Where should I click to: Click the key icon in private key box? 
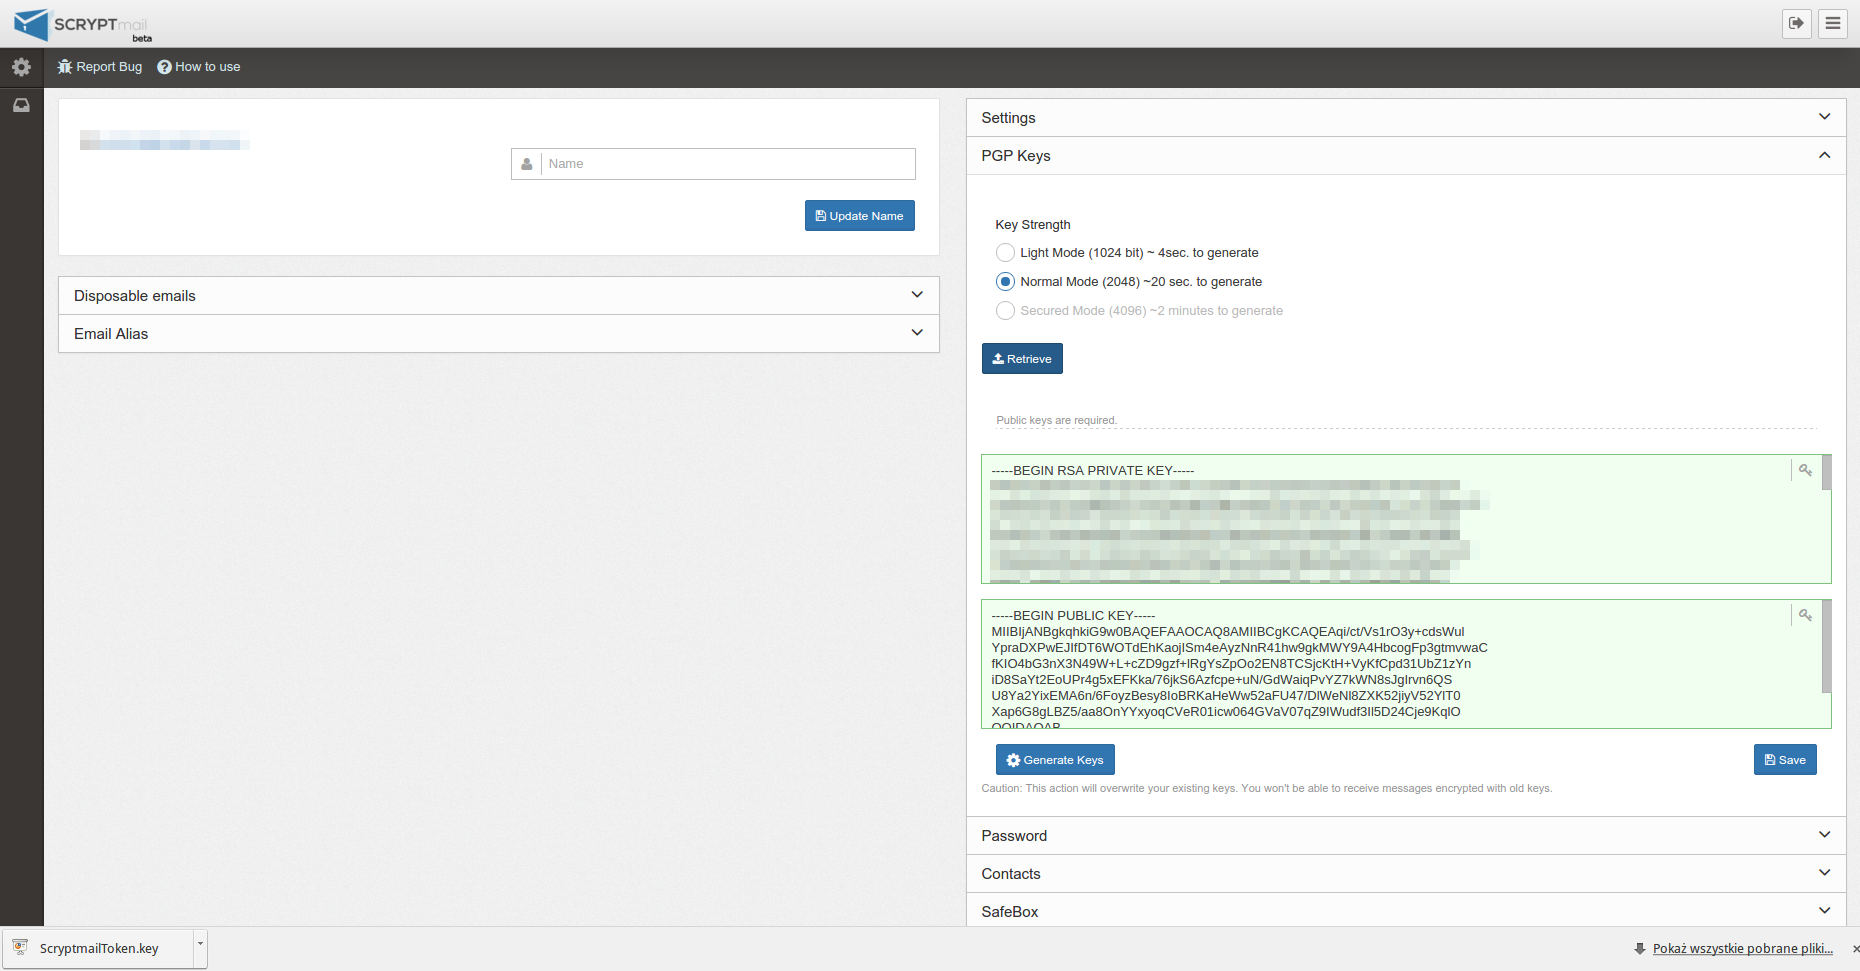pyautogui.click(x=1805, y=470)
